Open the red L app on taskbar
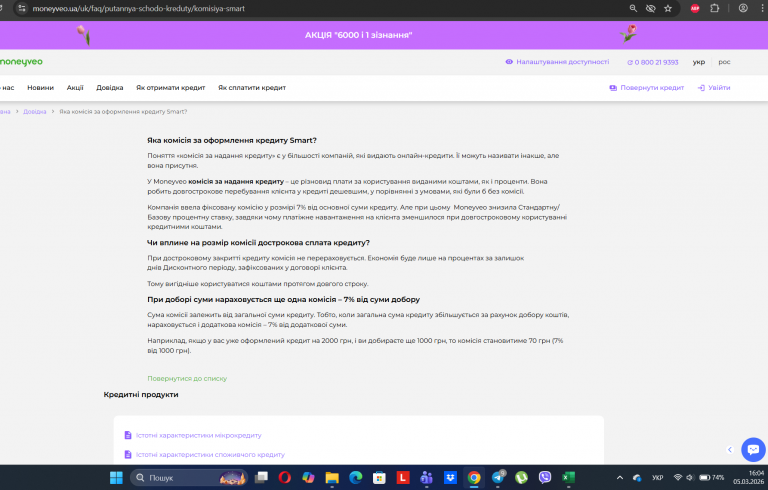Viewport: 768px width, 490px height. coord(403,478)
